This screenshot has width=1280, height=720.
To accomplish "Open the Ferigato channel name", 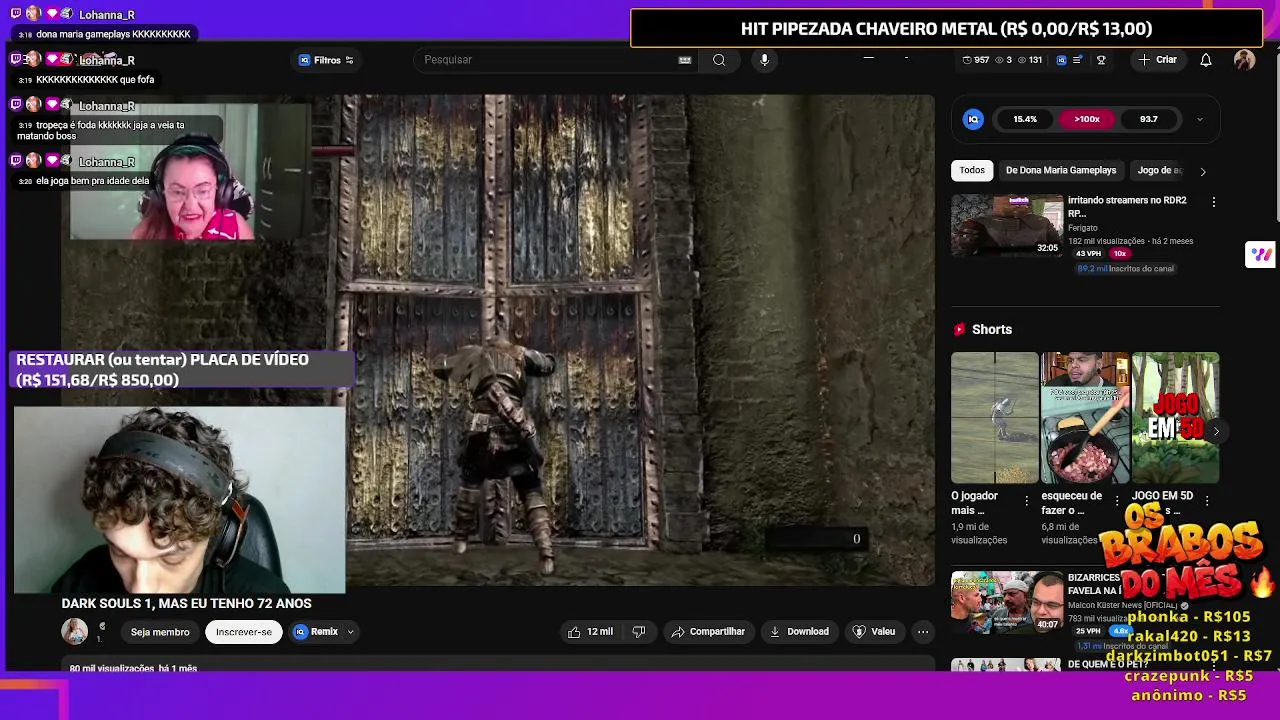I will click(1083, 228).
